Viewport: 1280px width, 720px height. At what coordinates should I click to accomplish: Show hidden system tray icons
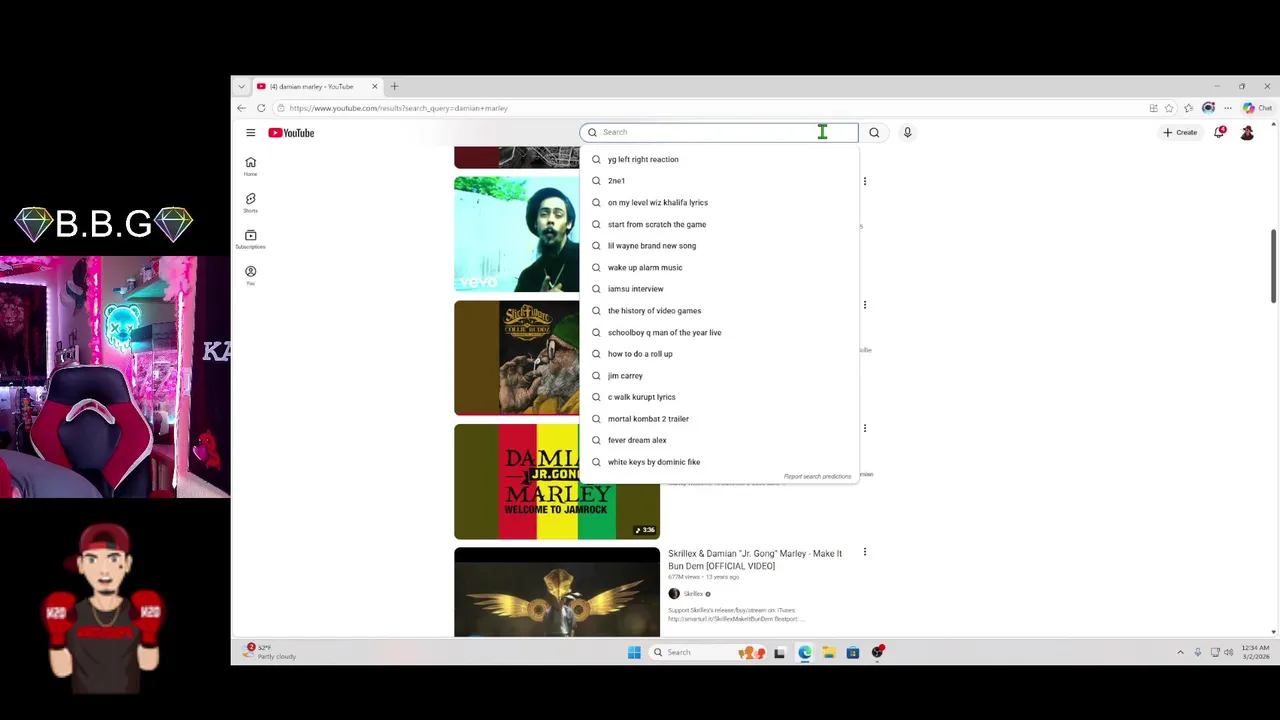click(x=1180, y=653)
